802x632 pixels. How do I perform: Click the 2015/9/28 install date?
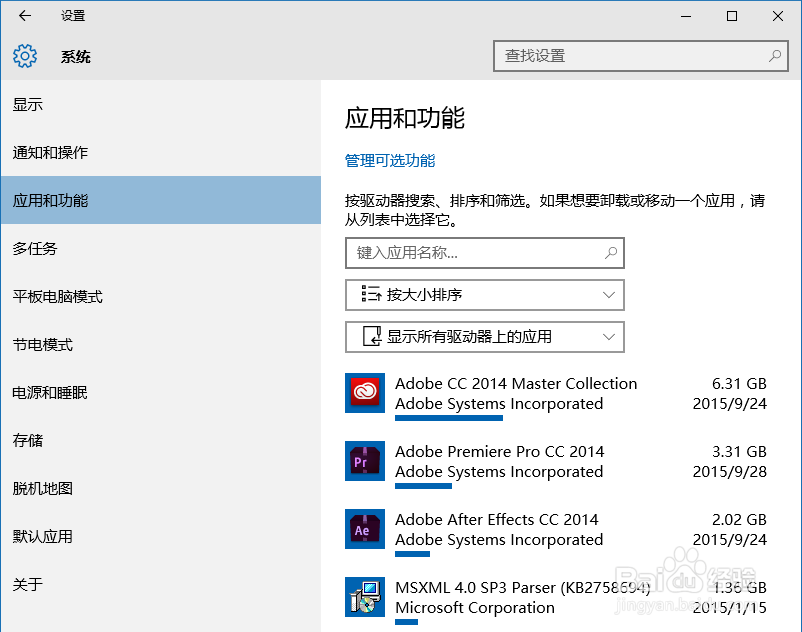[730, 471]
